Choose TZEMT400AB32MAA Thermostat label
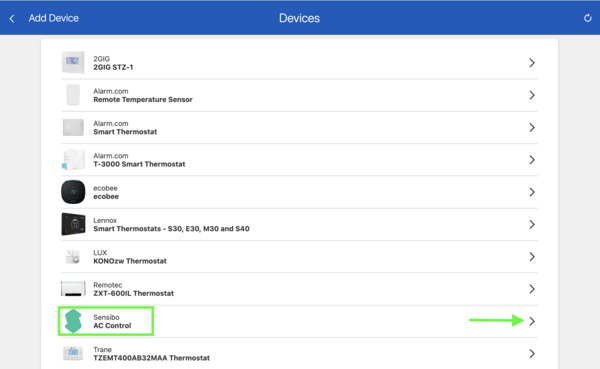 (152, 358)
